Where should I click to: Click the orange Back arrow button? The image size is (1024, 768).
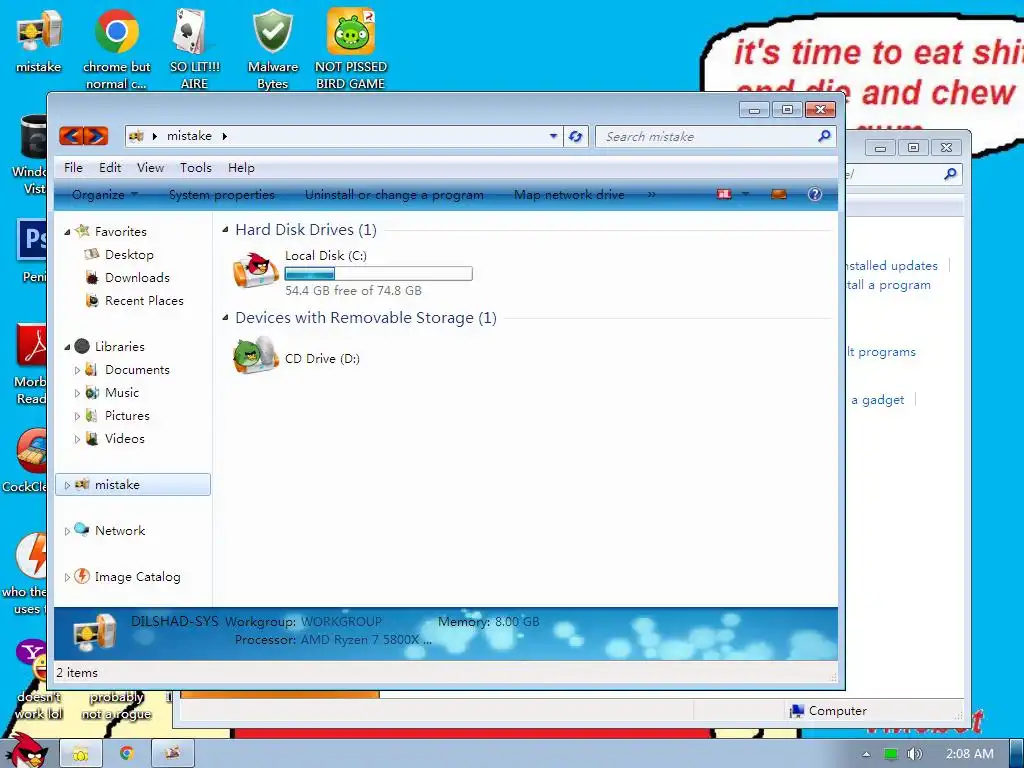click(71, 136)
